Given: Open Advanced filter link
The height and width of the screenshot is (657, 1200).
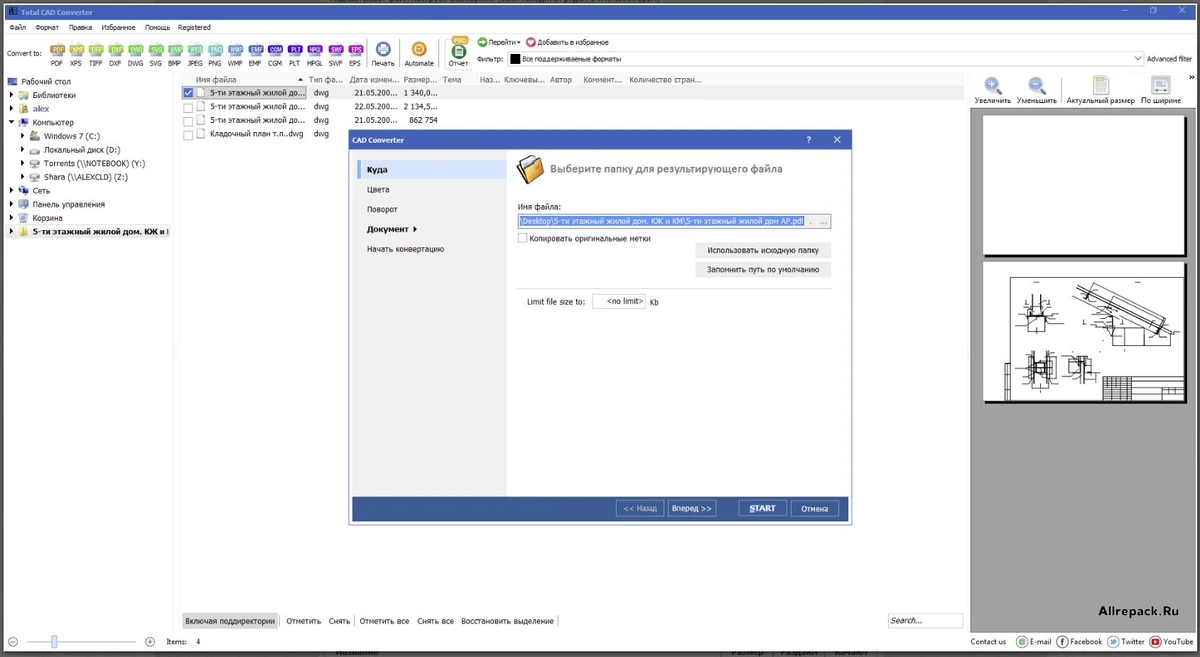Looking at the screenshot, I should [x=1169, y=59].
